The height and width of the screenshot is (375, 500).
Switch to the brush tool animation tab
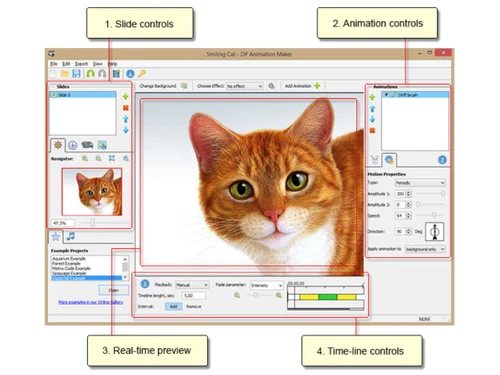coord(375,160)
